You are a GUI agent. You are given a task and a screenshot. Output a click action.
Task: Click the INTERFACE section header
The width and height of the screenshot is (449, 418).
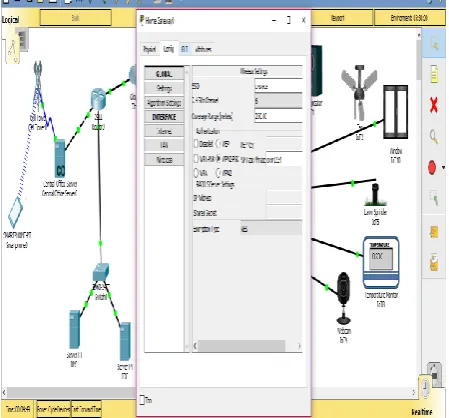pyautogui.click(x=164, y=117)
